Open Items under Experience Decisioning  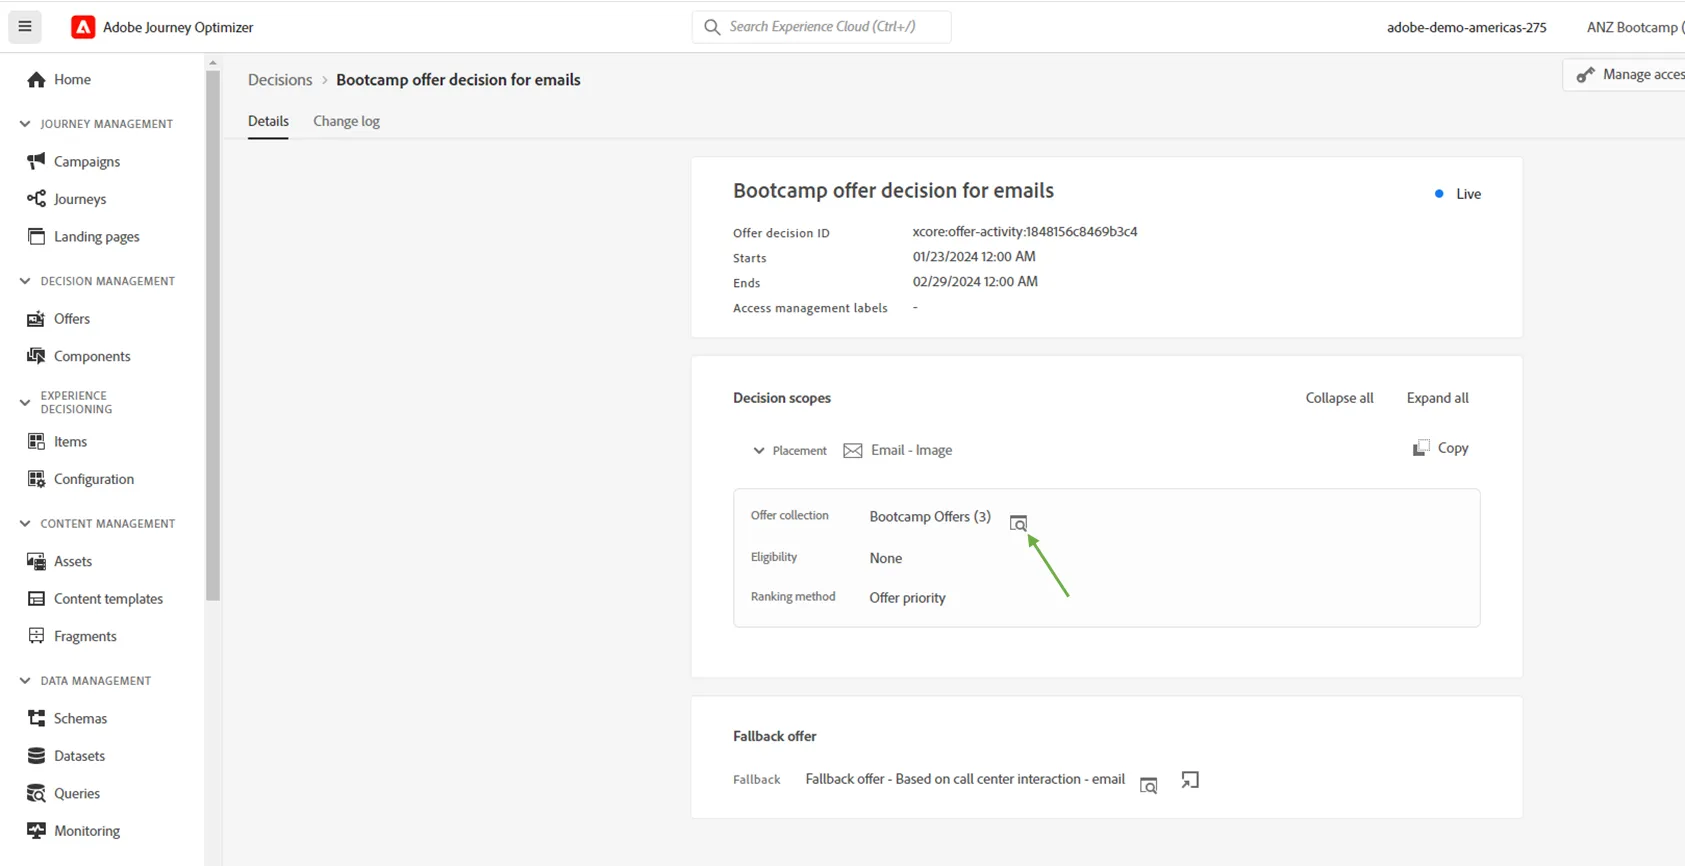[x=70, y=441]
